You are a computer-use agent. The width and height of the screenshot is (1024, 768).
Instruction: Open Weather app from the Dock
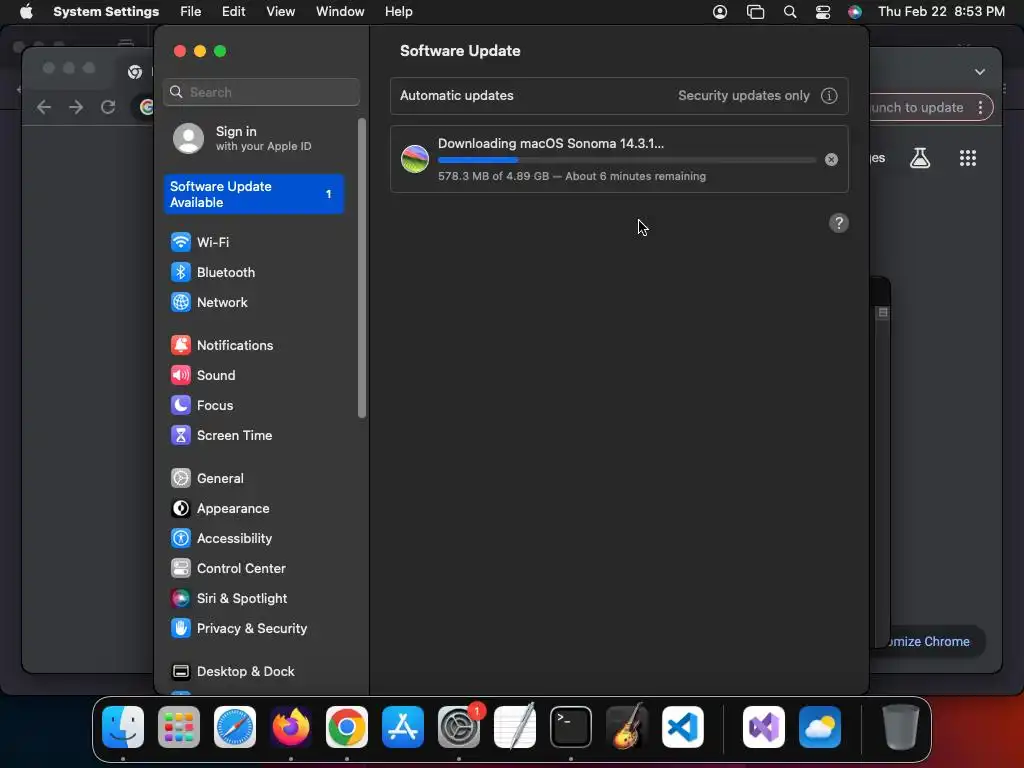click(x=820, y=727)
